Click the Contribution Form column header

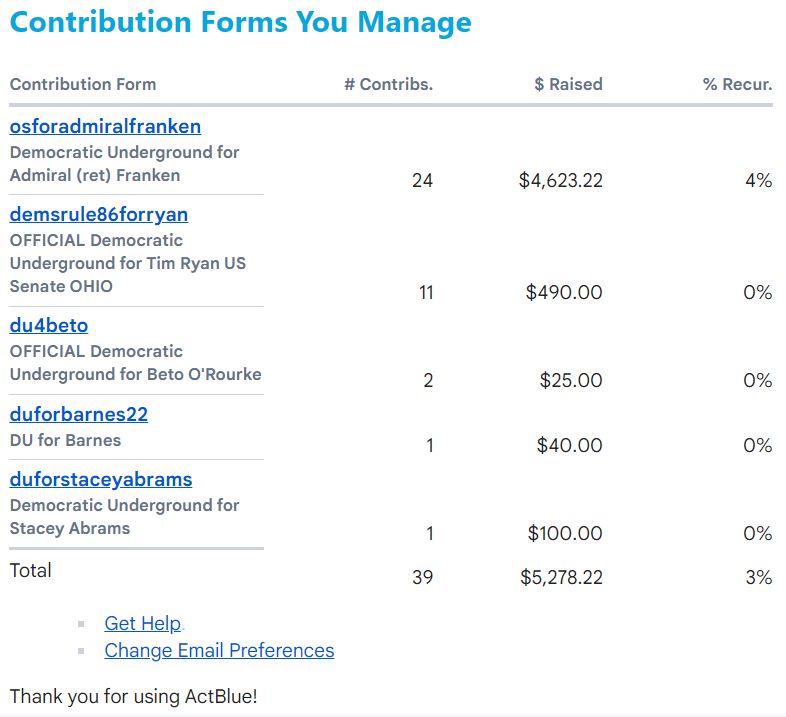click(83, 84)
